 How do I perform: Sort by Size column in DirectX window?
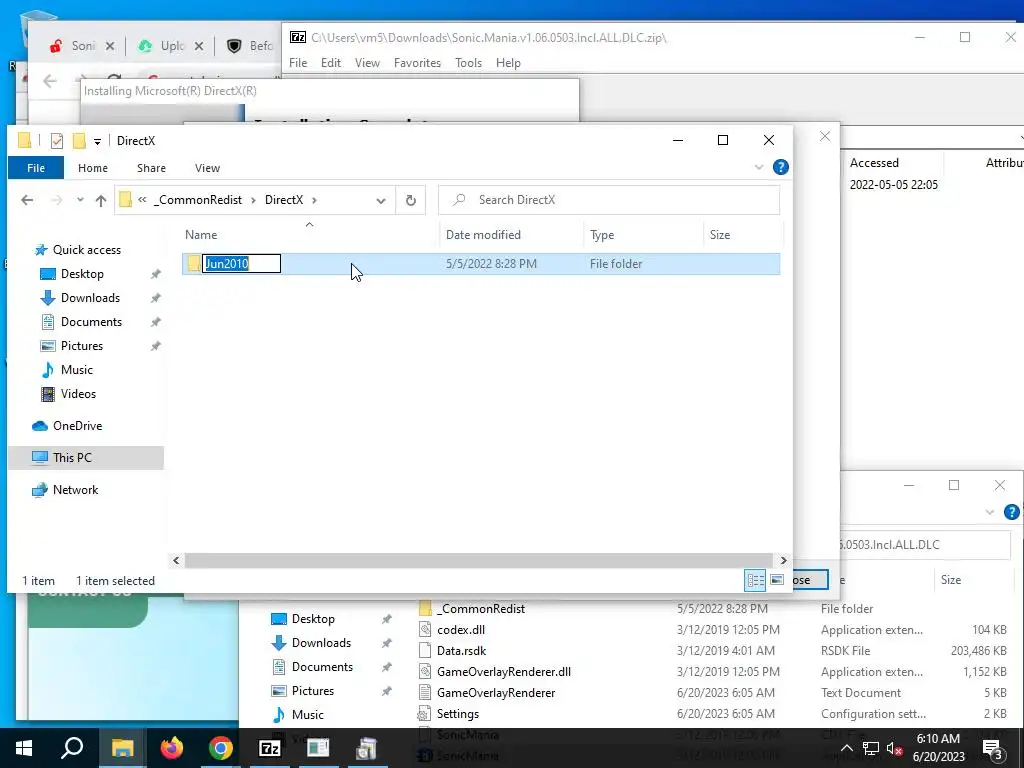(x=743, y=234)
